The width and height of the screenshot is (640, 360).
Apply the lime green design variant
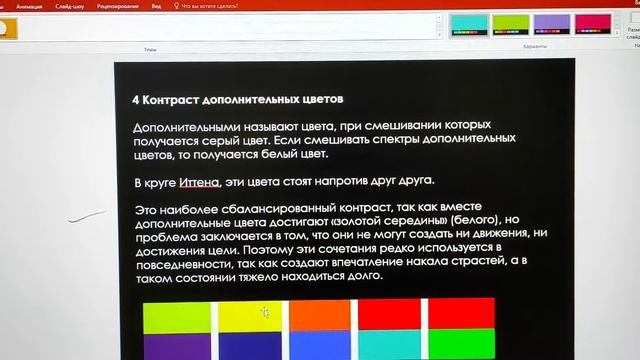pyautogui.click(x=511, y=24)
